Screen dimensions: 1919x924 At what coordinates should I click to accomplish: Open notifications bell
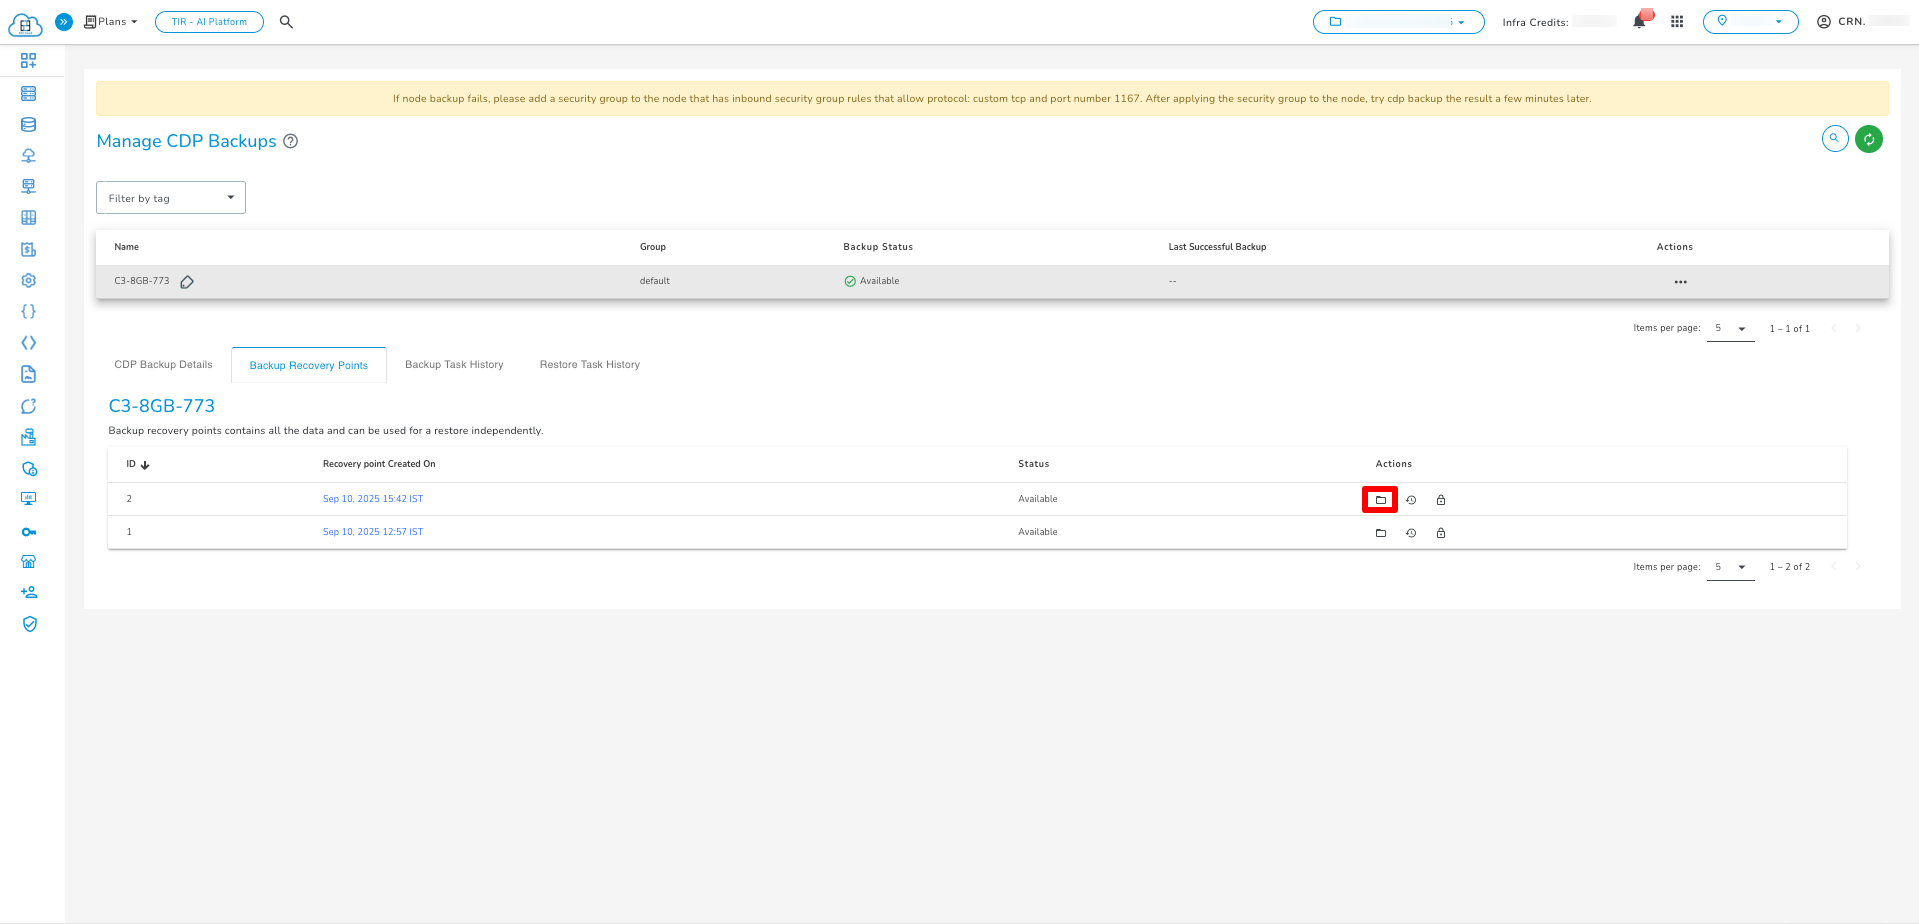point(1639,22)
